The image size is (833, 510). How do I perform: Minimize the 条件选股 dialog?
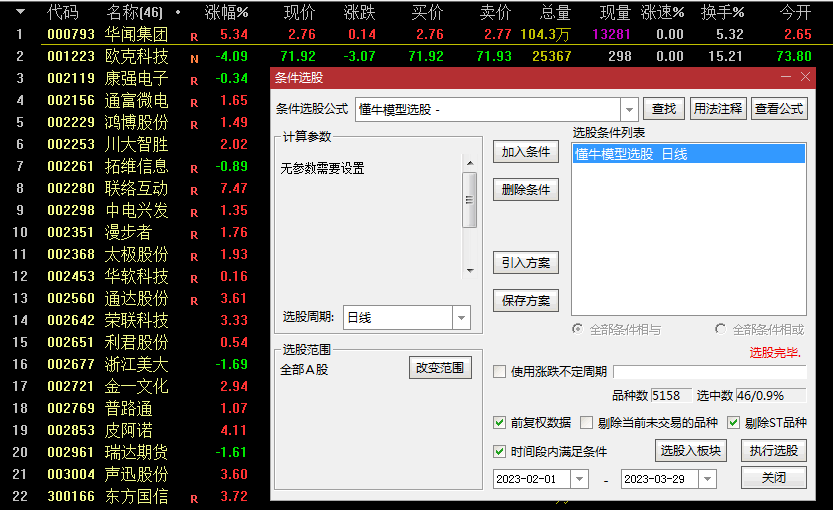pos(786,77)
